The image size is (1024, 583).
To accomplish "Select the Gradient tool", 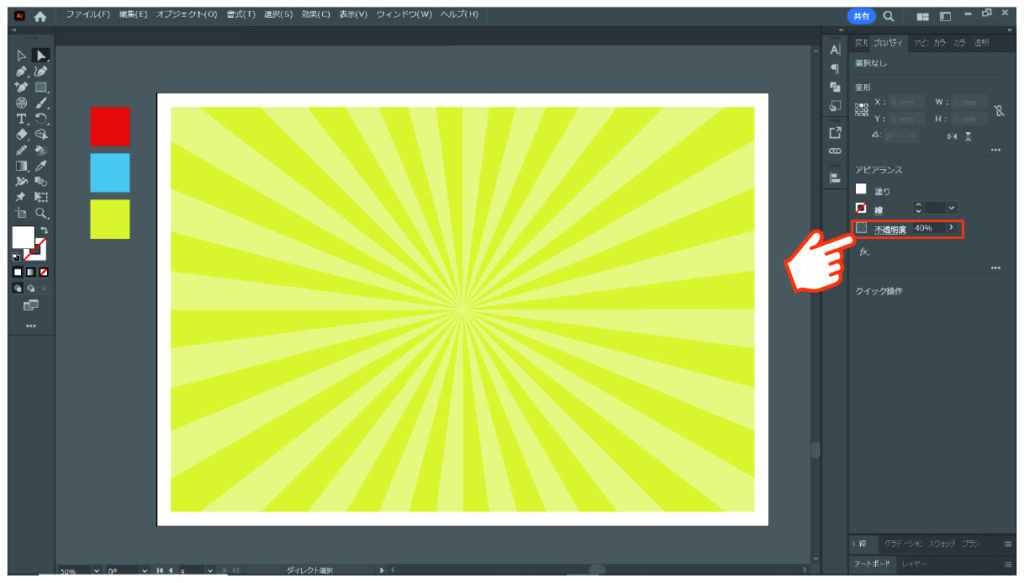I will (21, 166).
